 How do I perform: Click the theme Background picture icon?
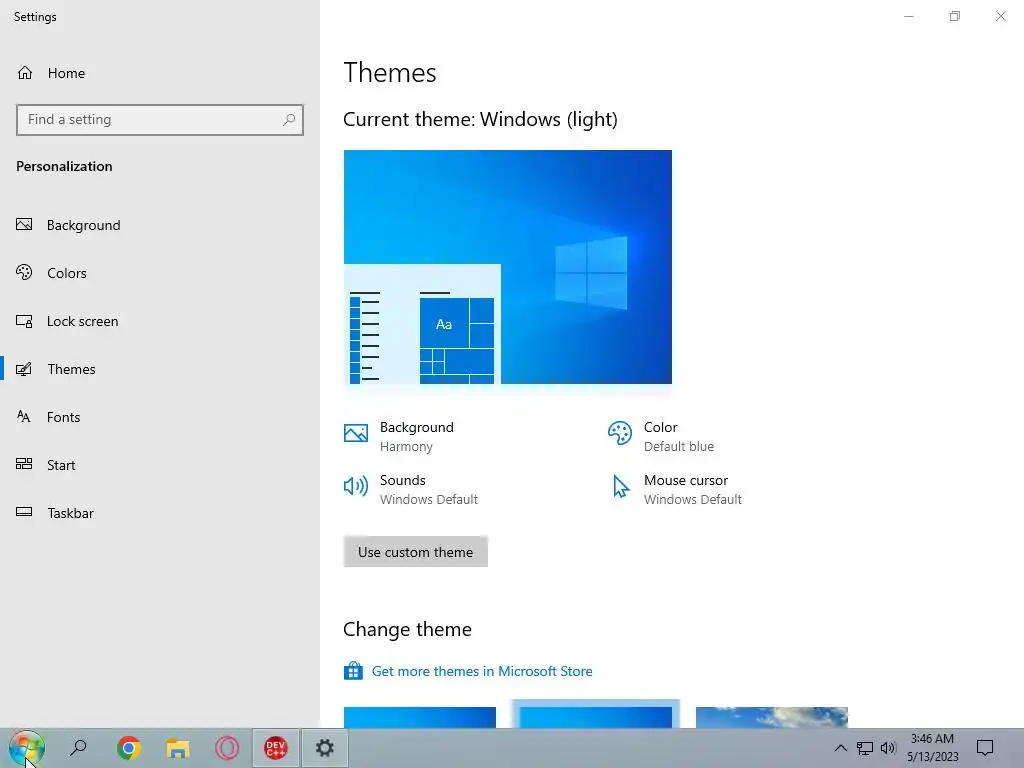pyautogui.click(x=356, y=433)
